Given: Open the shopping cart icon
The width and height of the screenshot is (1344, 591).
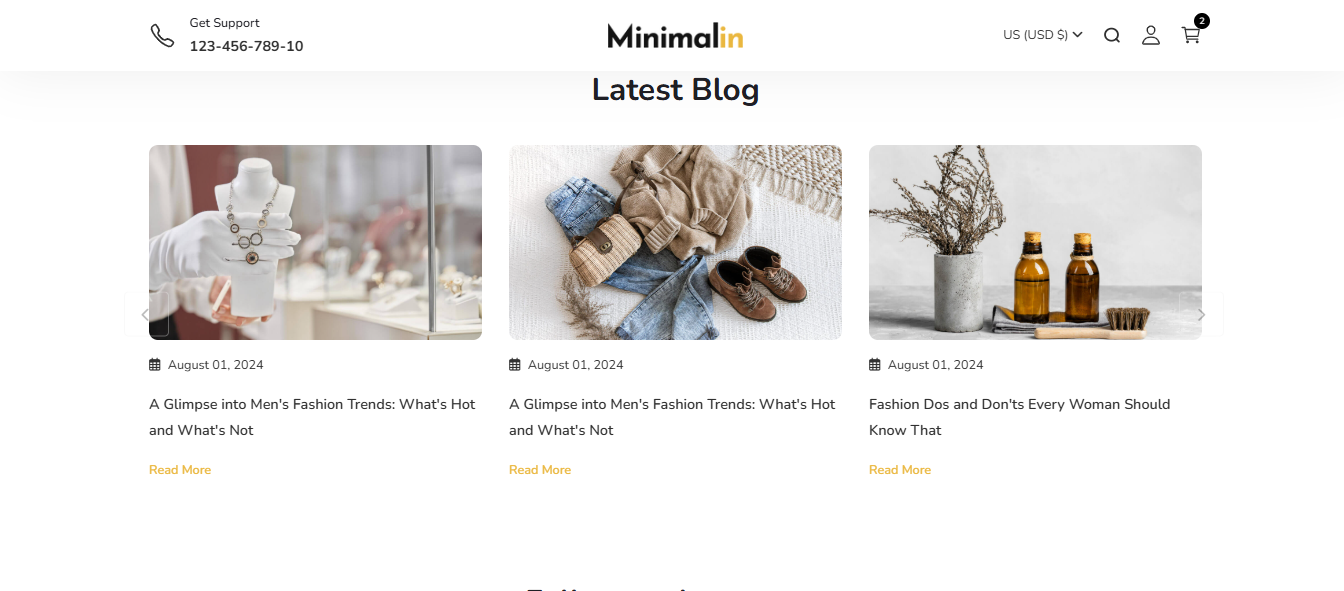Looking at the screenshot, I should tap(1190, 35).
